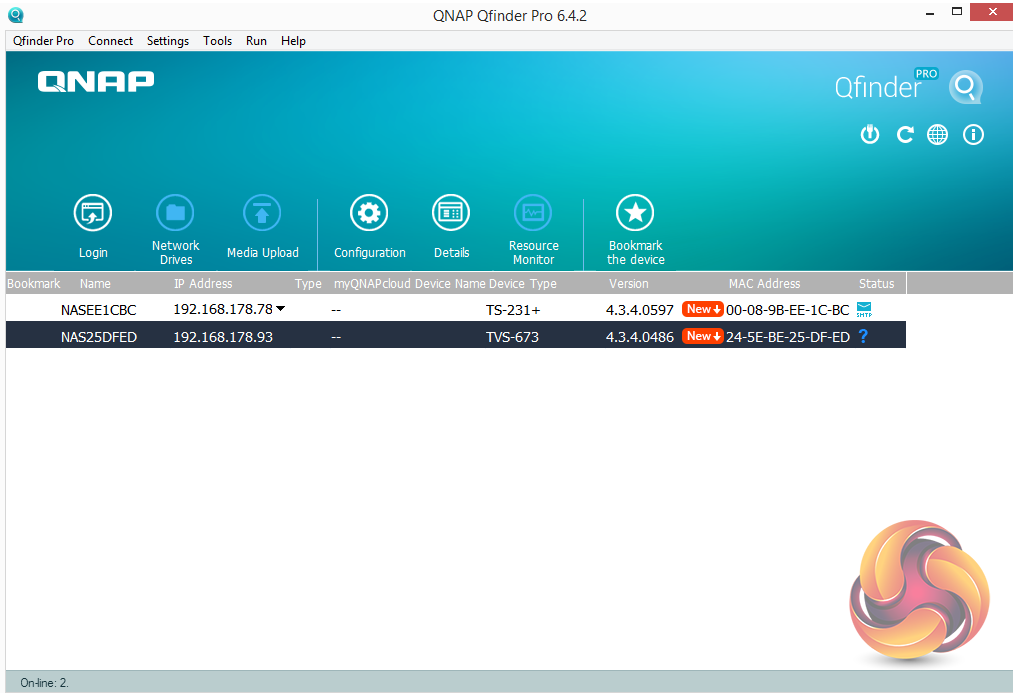This screenshot has height=697, width=1013.
Task: Click device type TS-231+
Action: pyautogui.click(x=513, y=310)
